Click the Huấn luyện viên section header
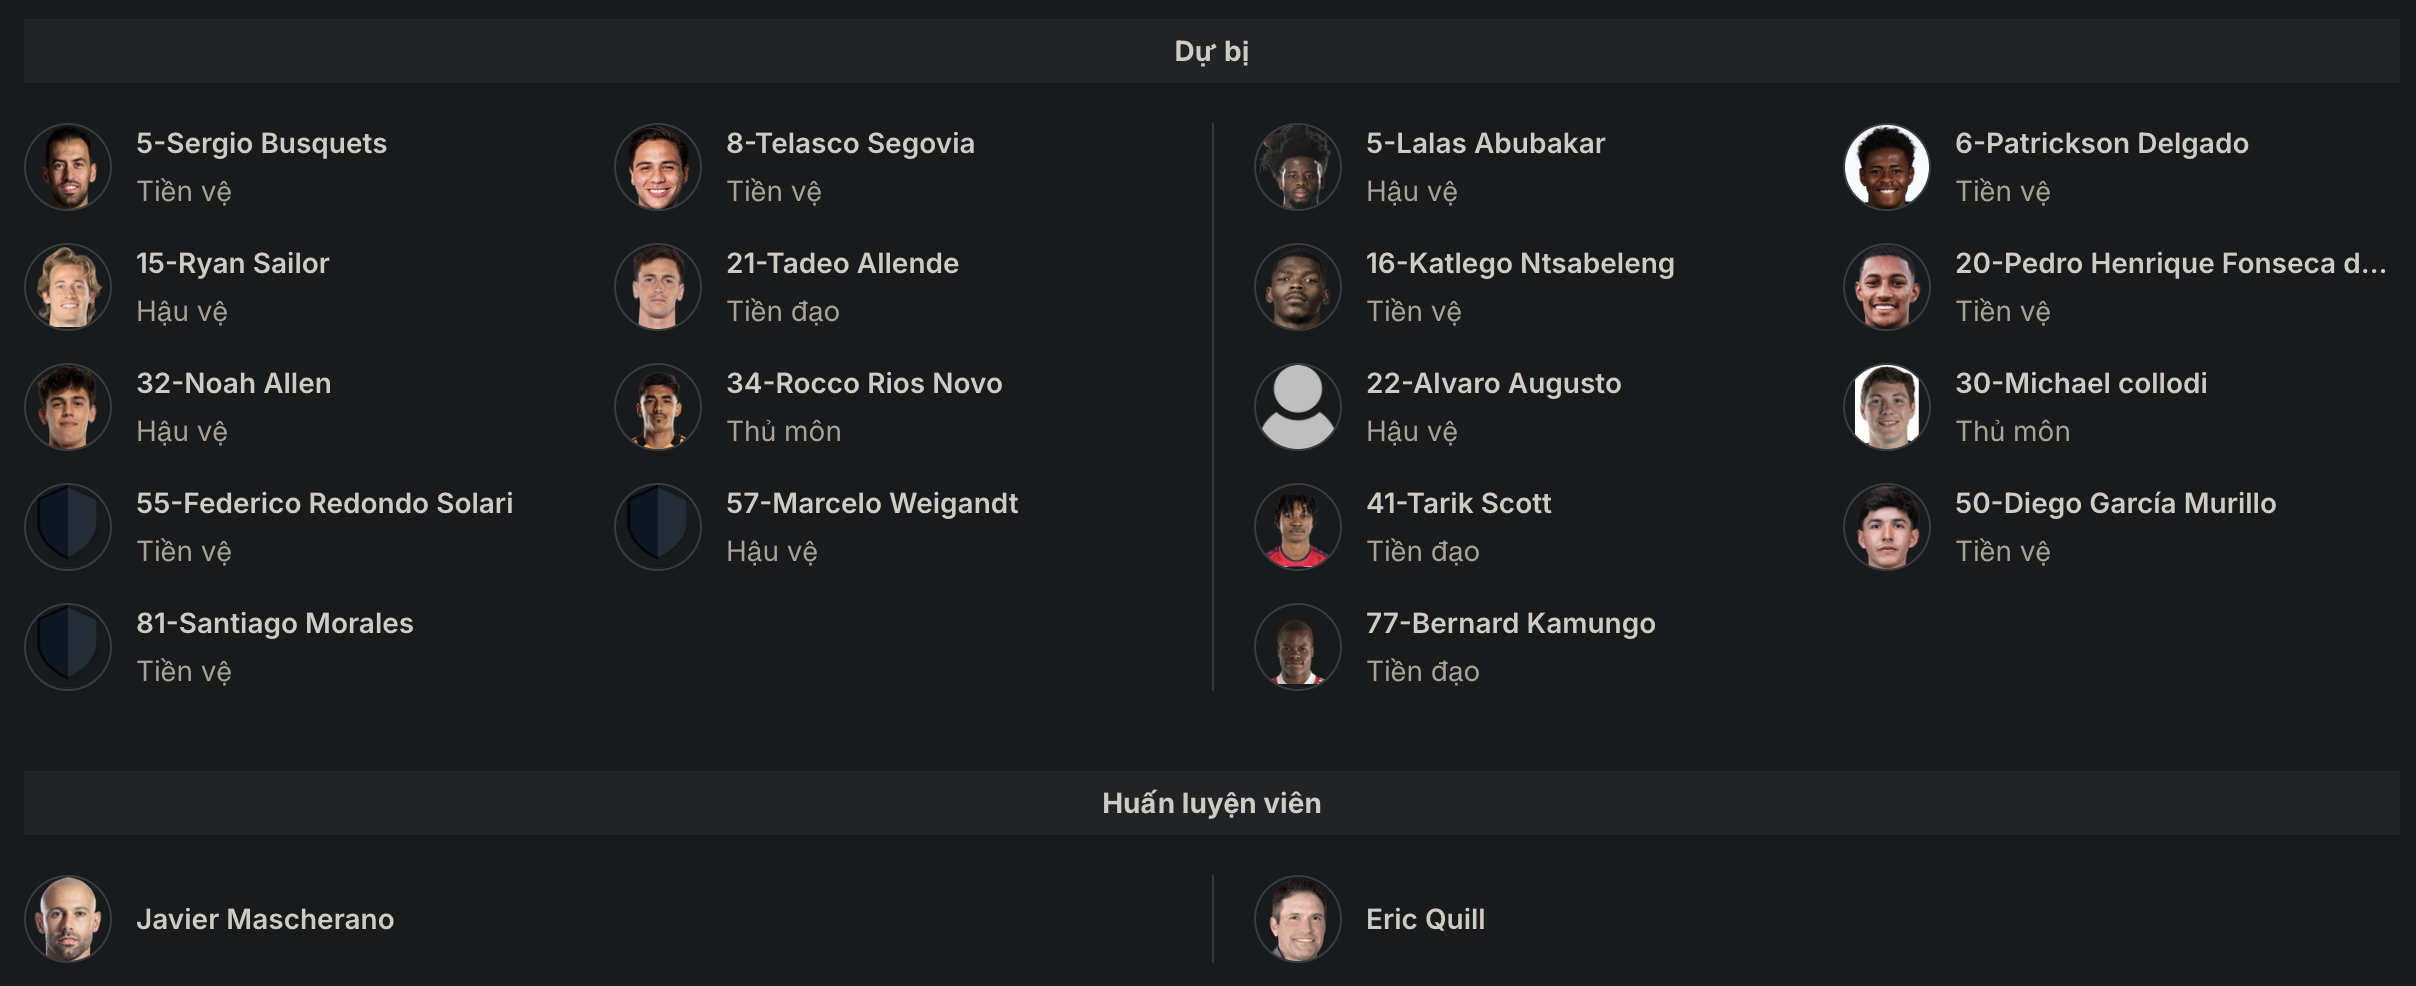Viewport: 2416px width, 986px height. (x=1212, y=803)
